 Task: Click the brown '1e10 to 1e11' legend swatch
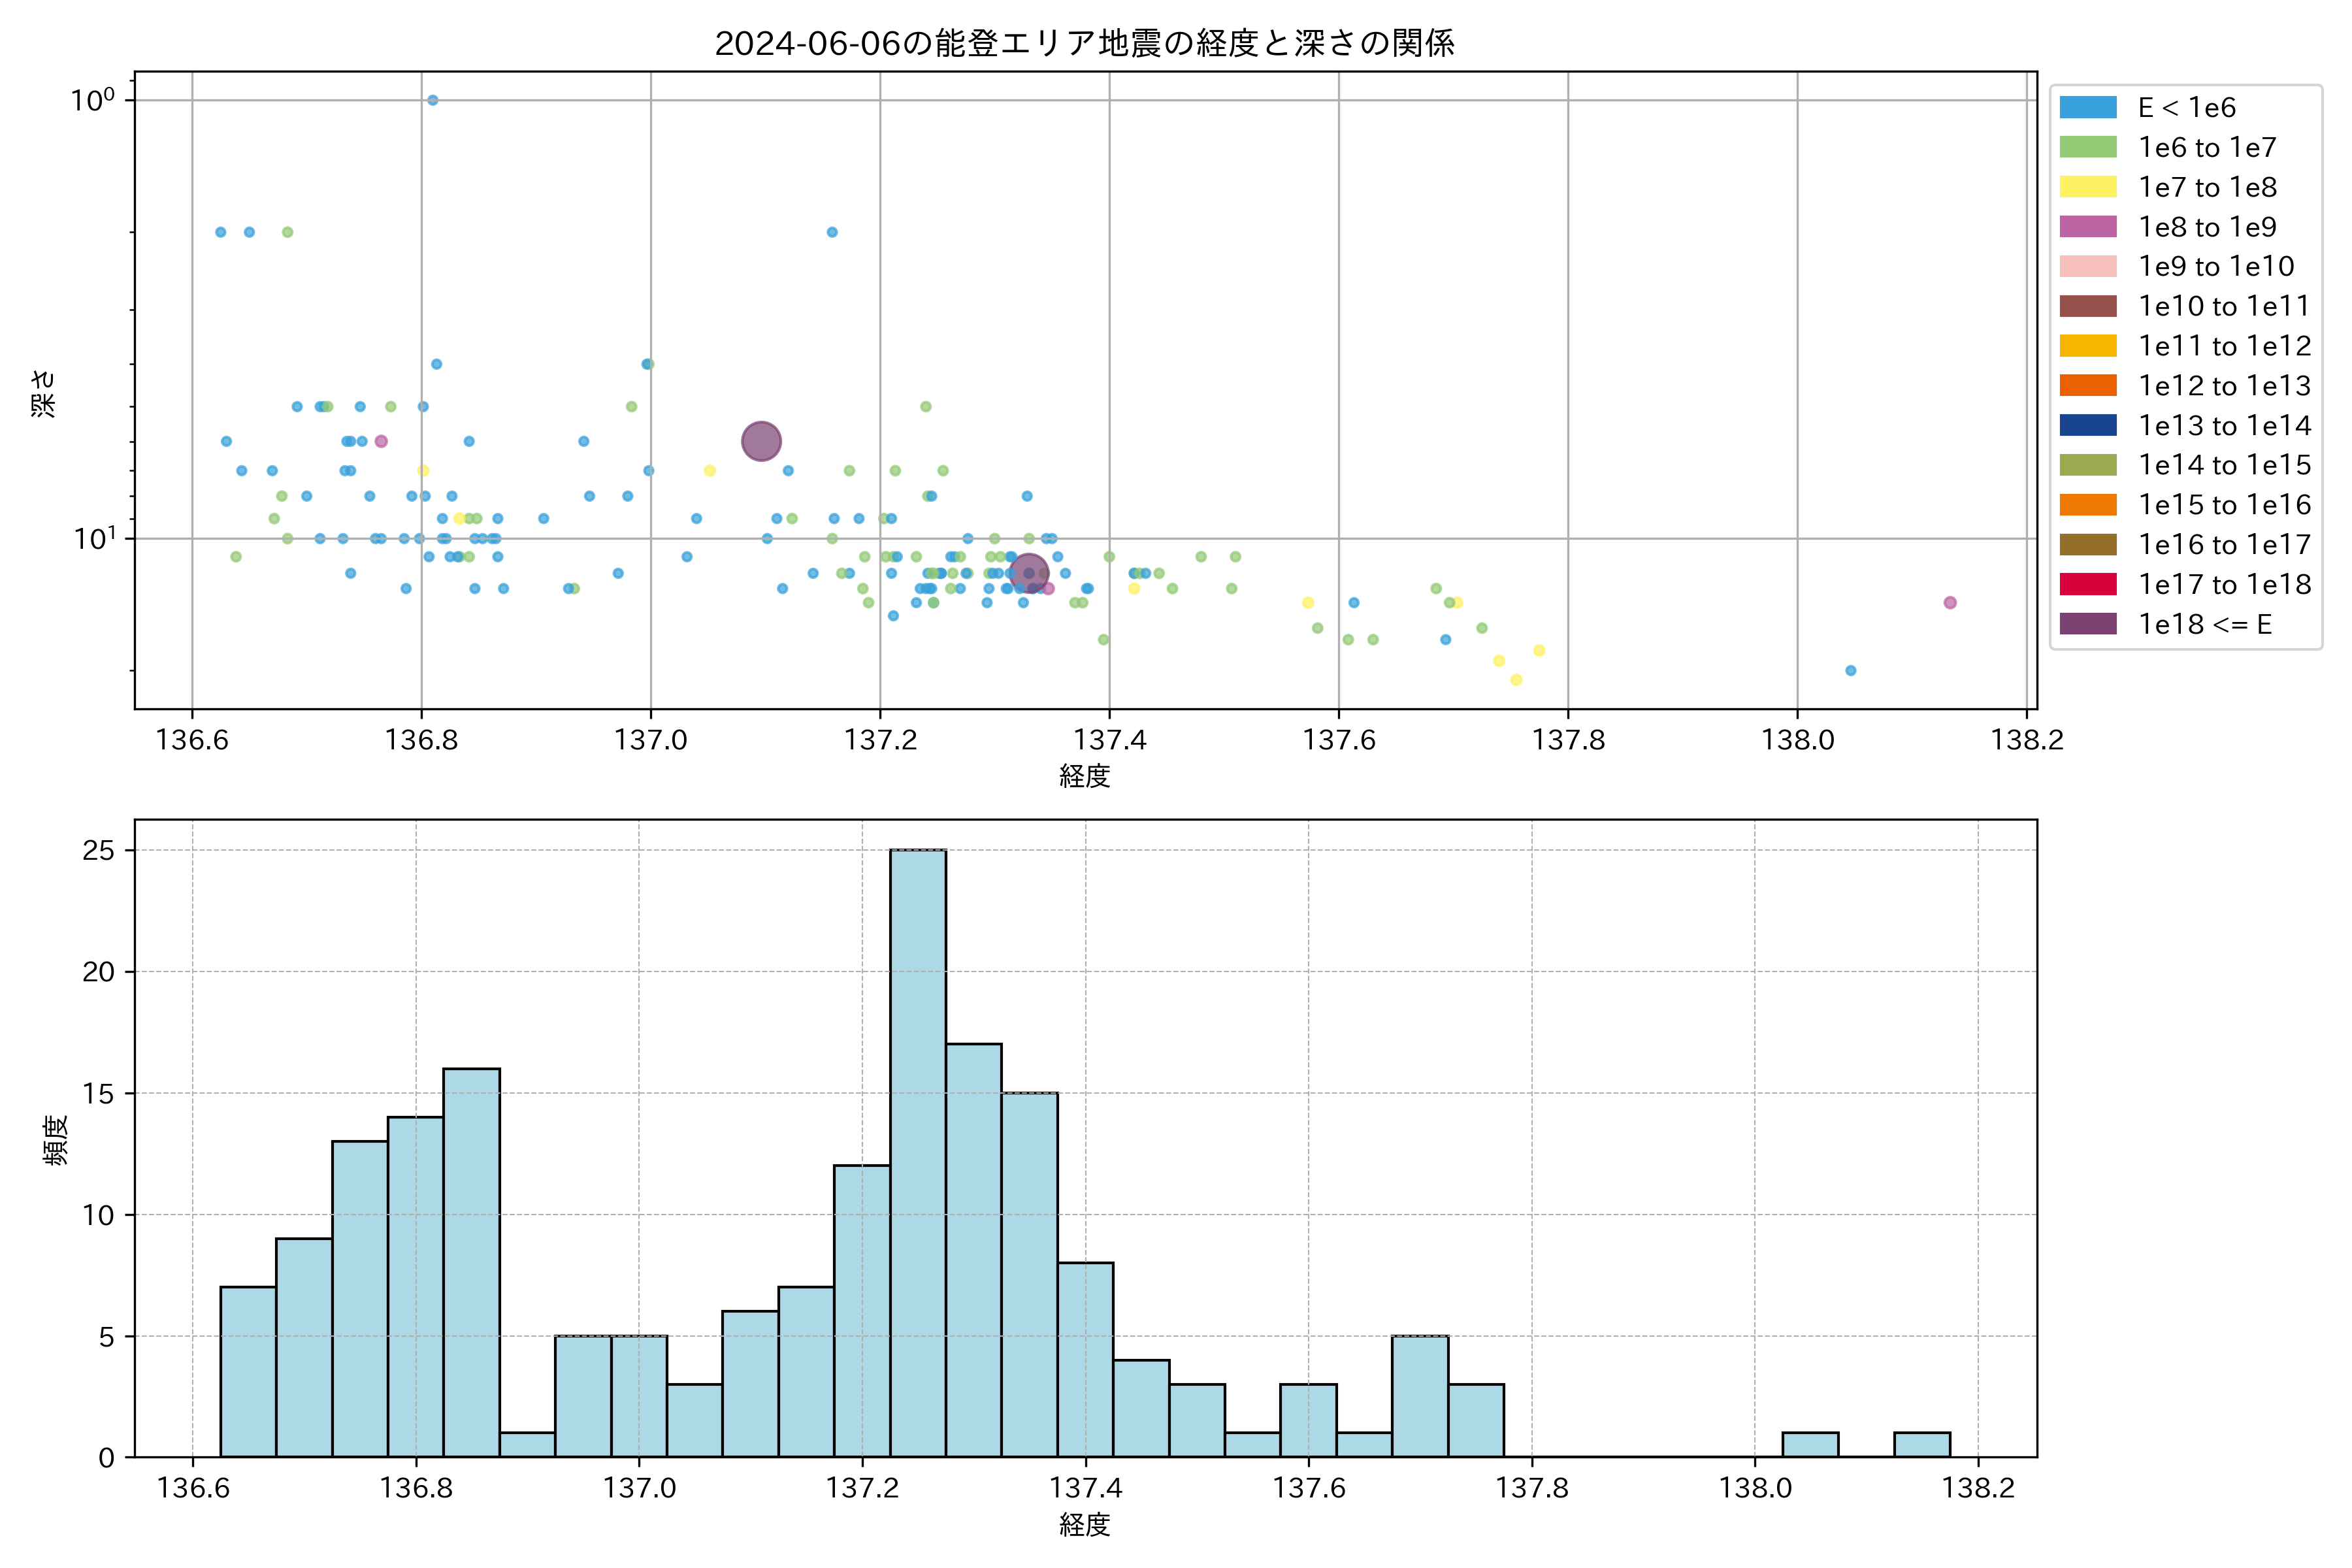click(x=2088, y=306)
